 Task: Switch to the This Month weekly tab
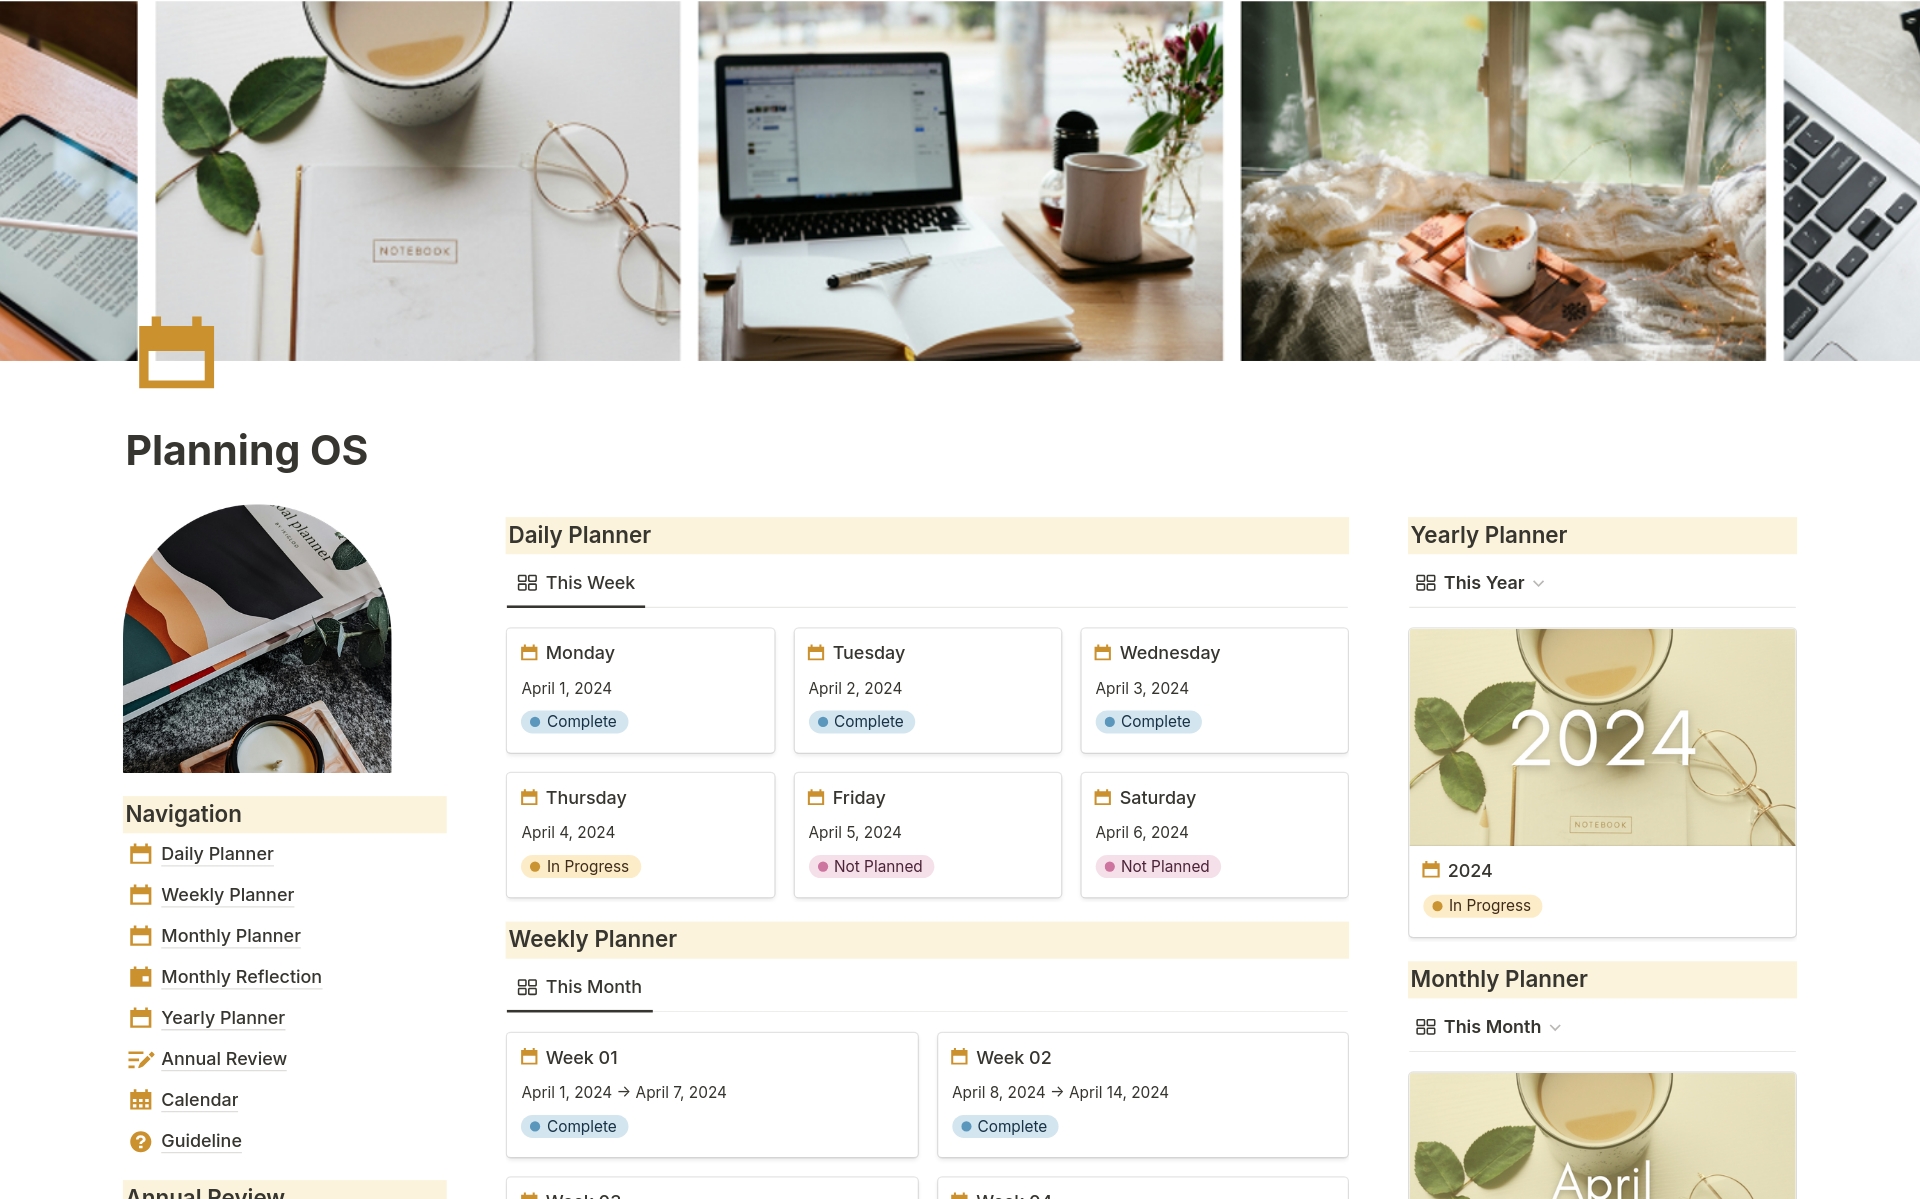tap(593, 986)
